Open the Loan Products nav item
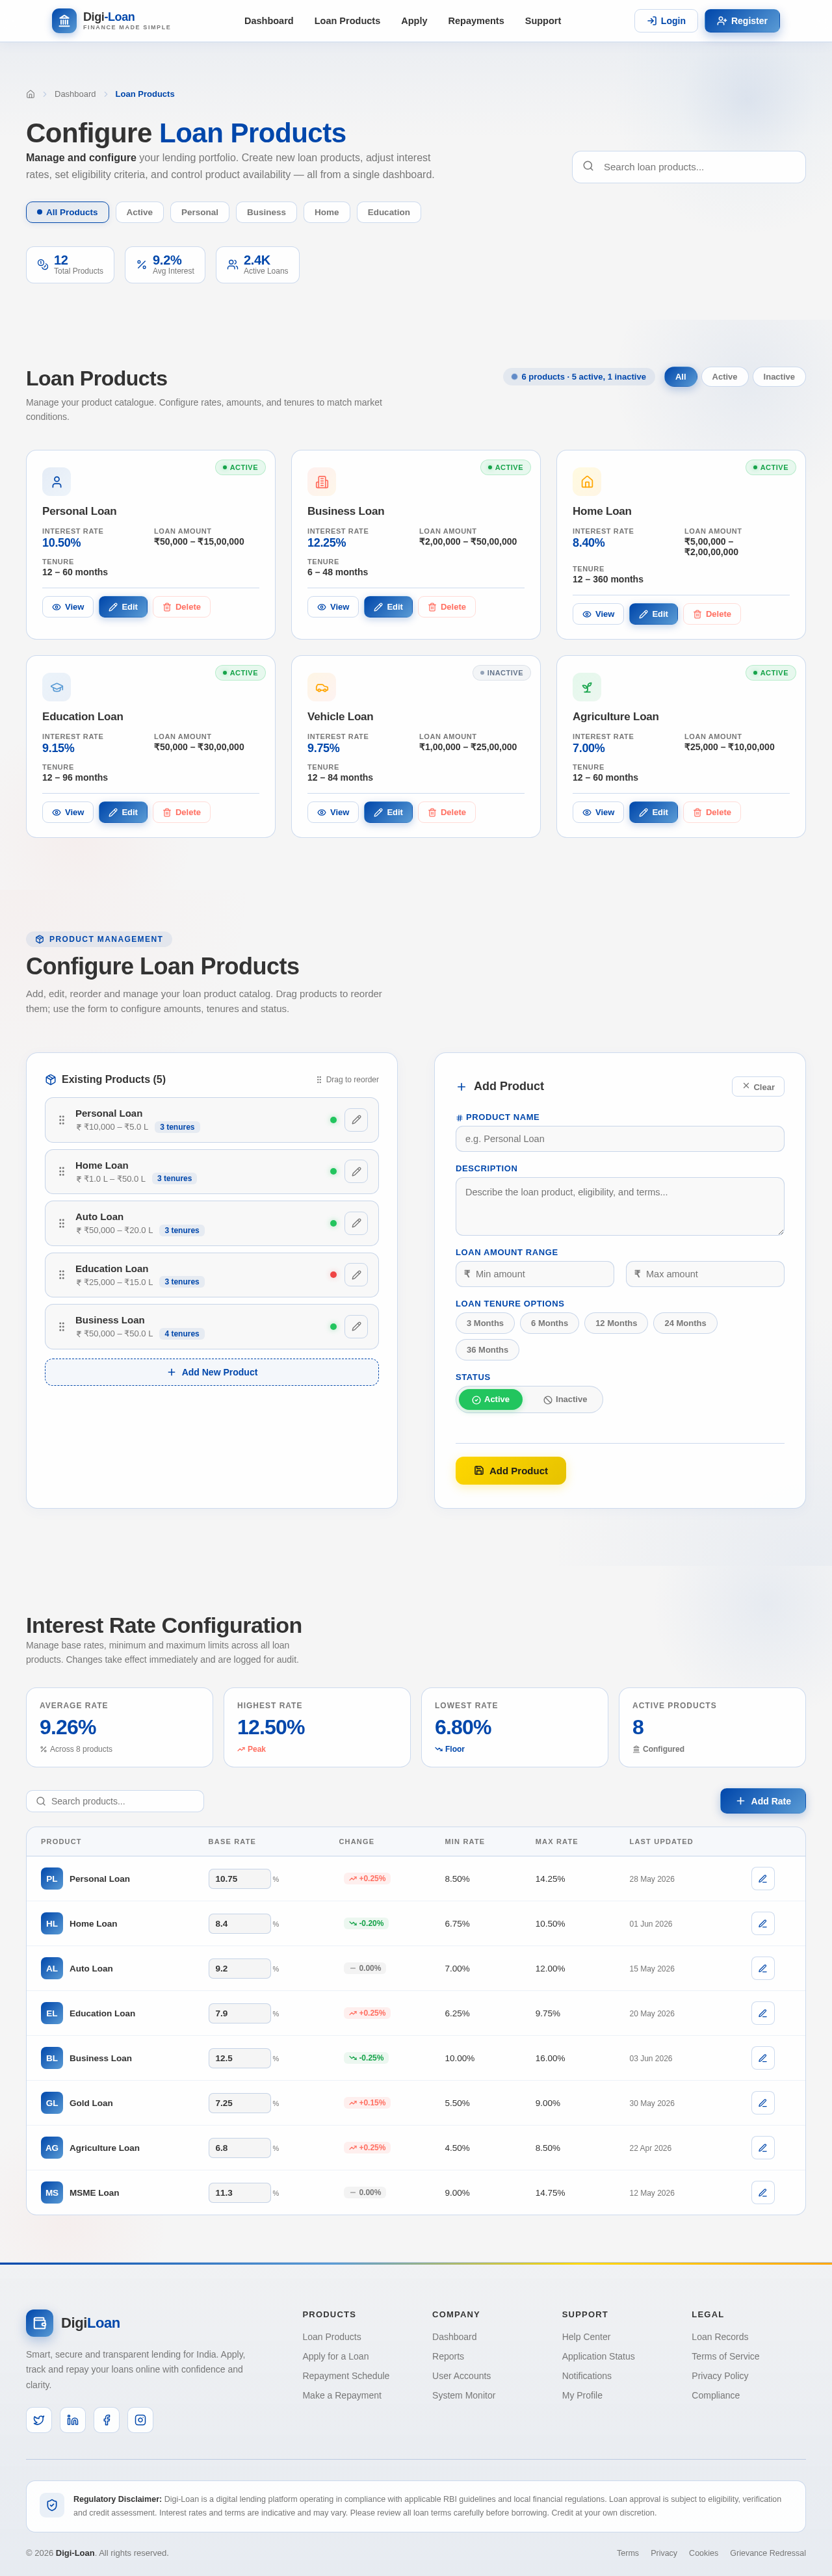Viewport: 832px width, 2576px height. pos(347,21)
